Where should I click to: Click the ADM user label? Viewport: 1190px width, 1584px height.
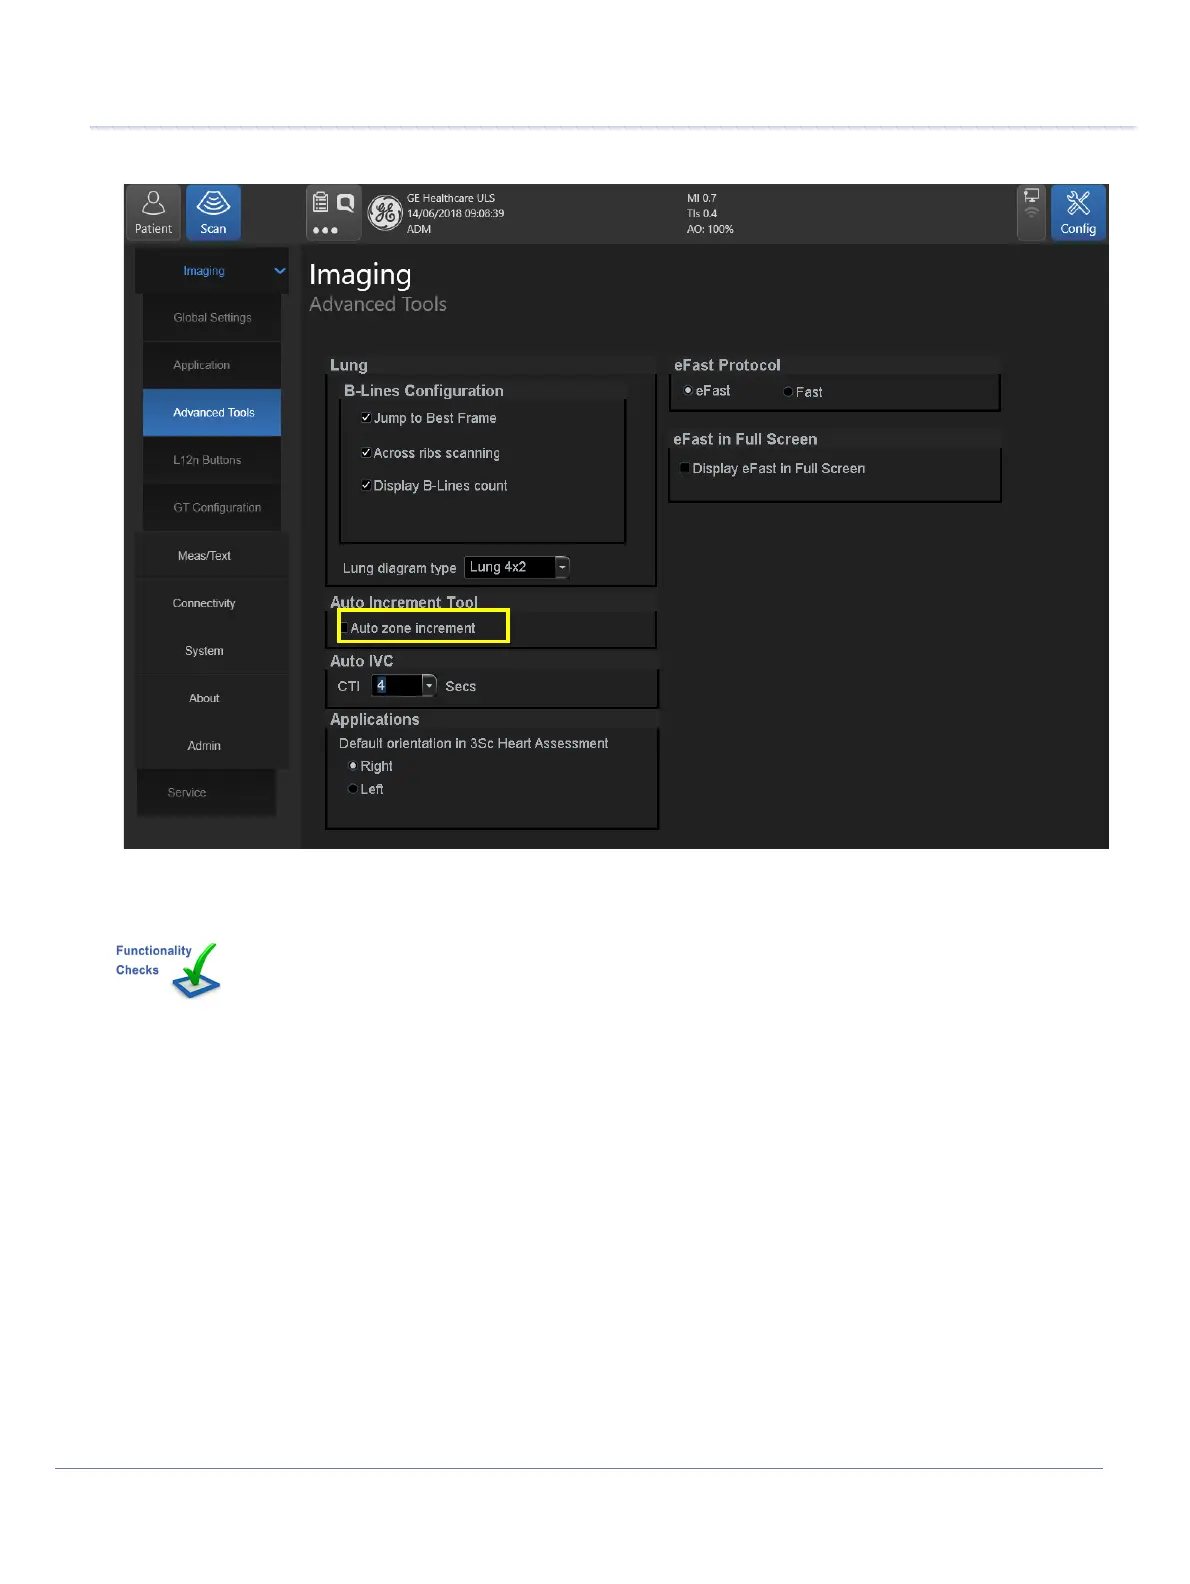[419, 229]
